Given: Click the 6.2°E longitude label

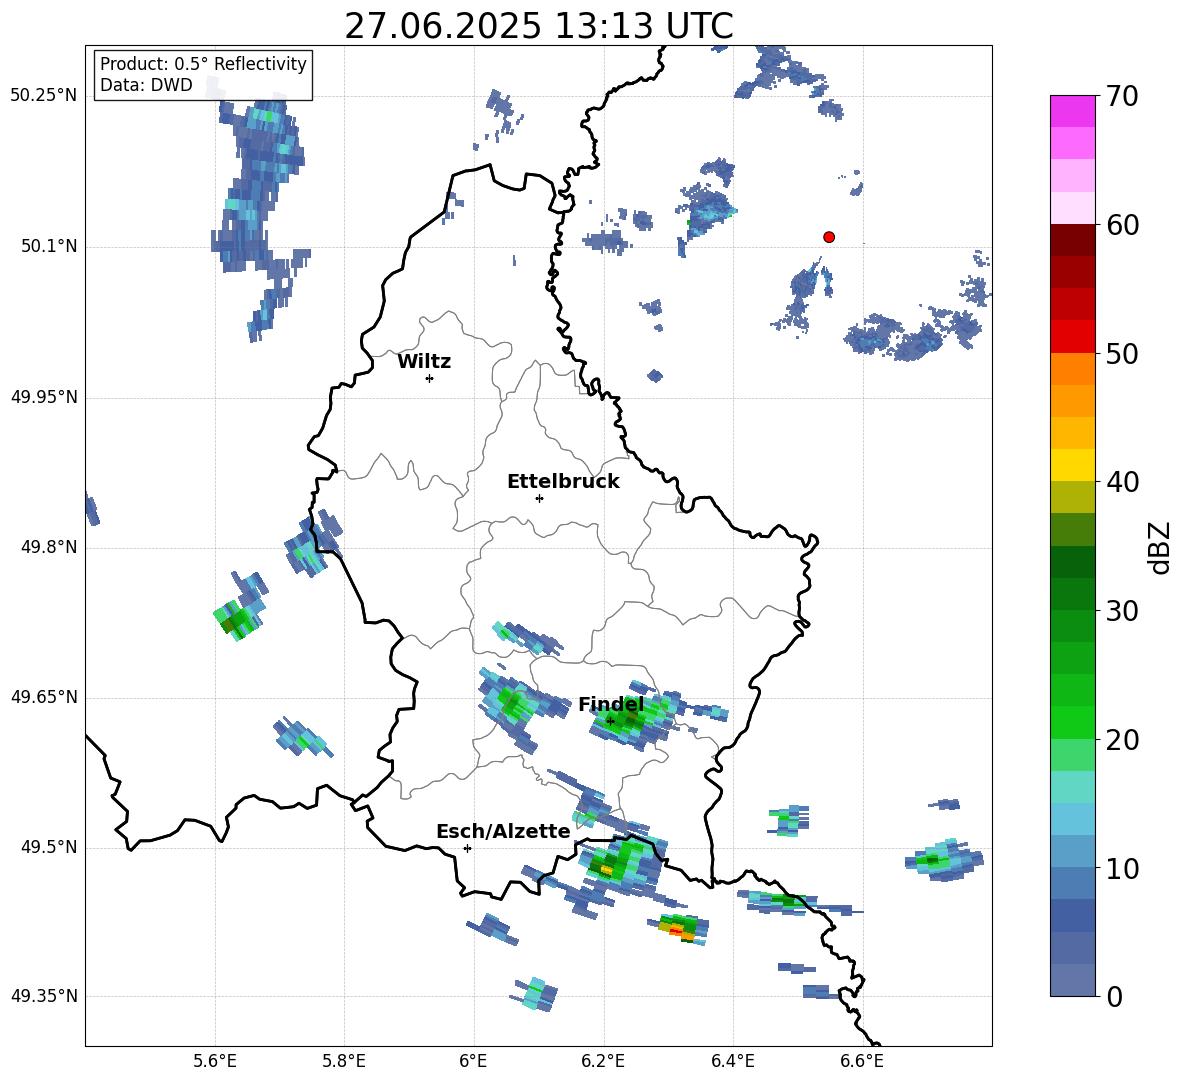Looking at the screenshot, I should click(603, 1061).
